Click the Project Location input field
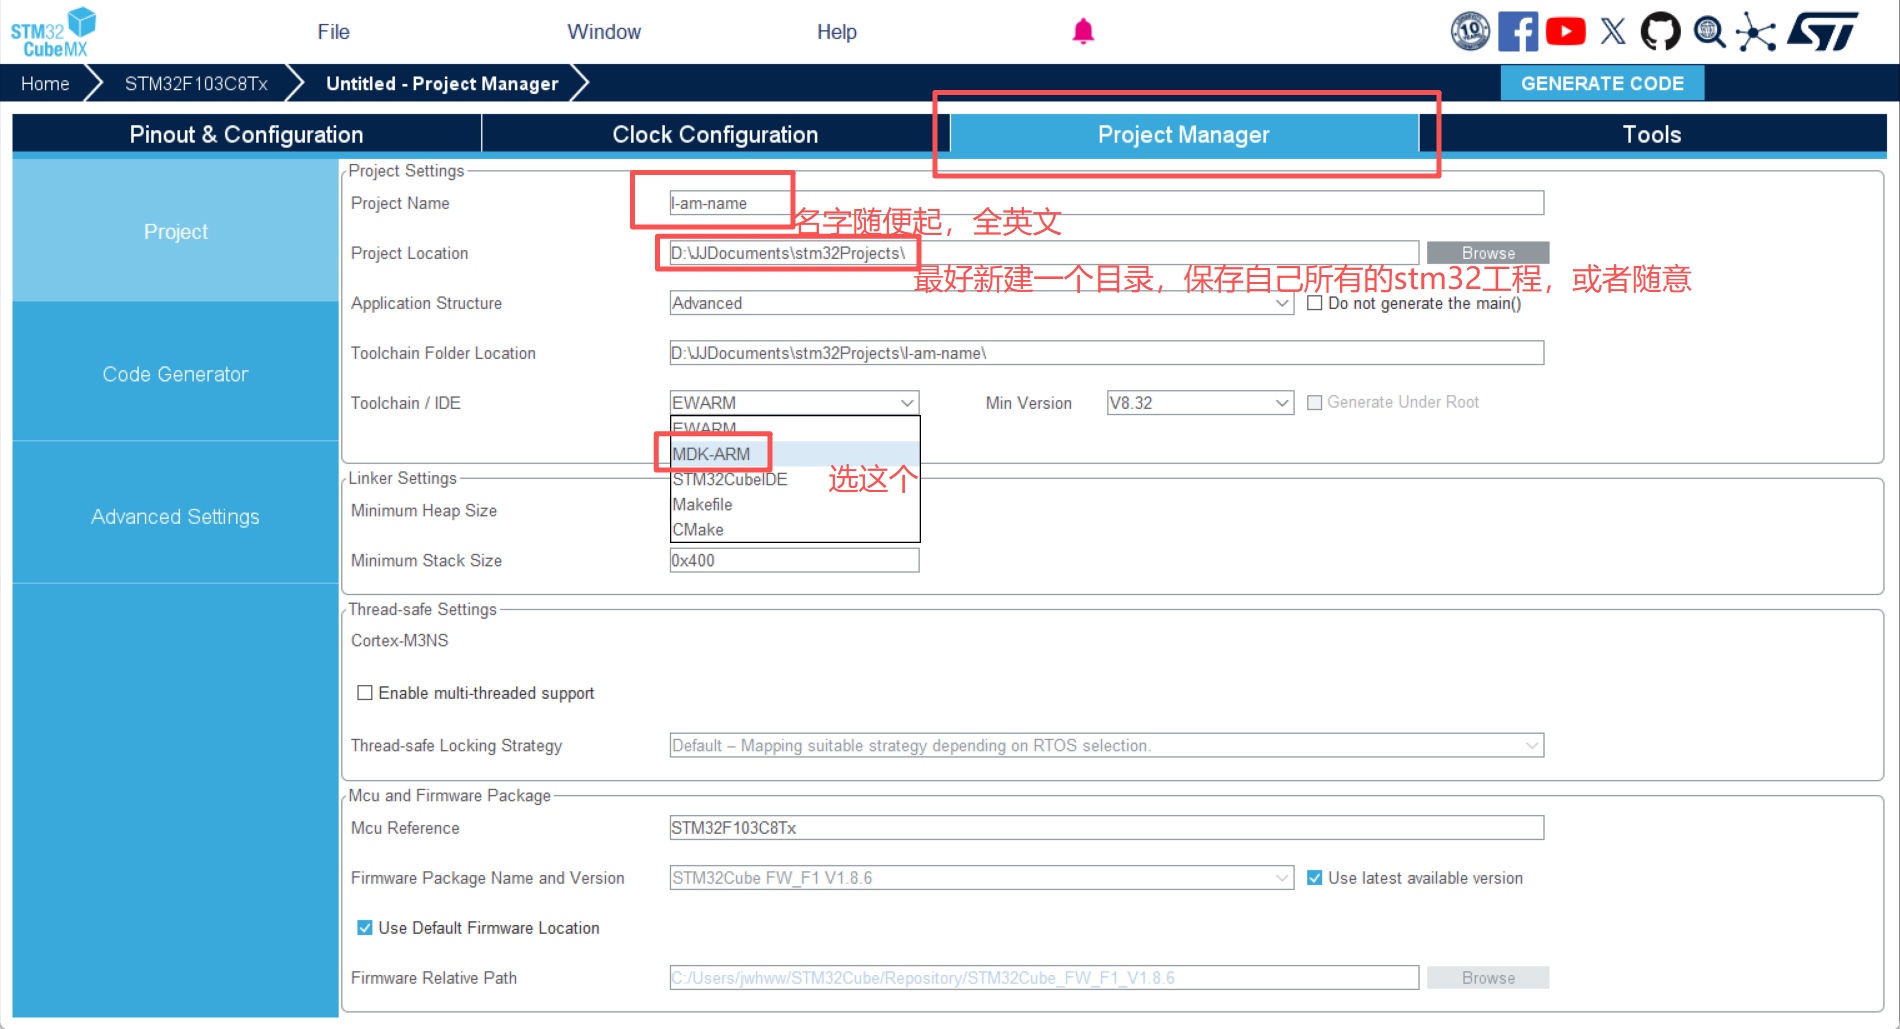Screen dimensions: 1900x1029 click(x=1044, y=253)
